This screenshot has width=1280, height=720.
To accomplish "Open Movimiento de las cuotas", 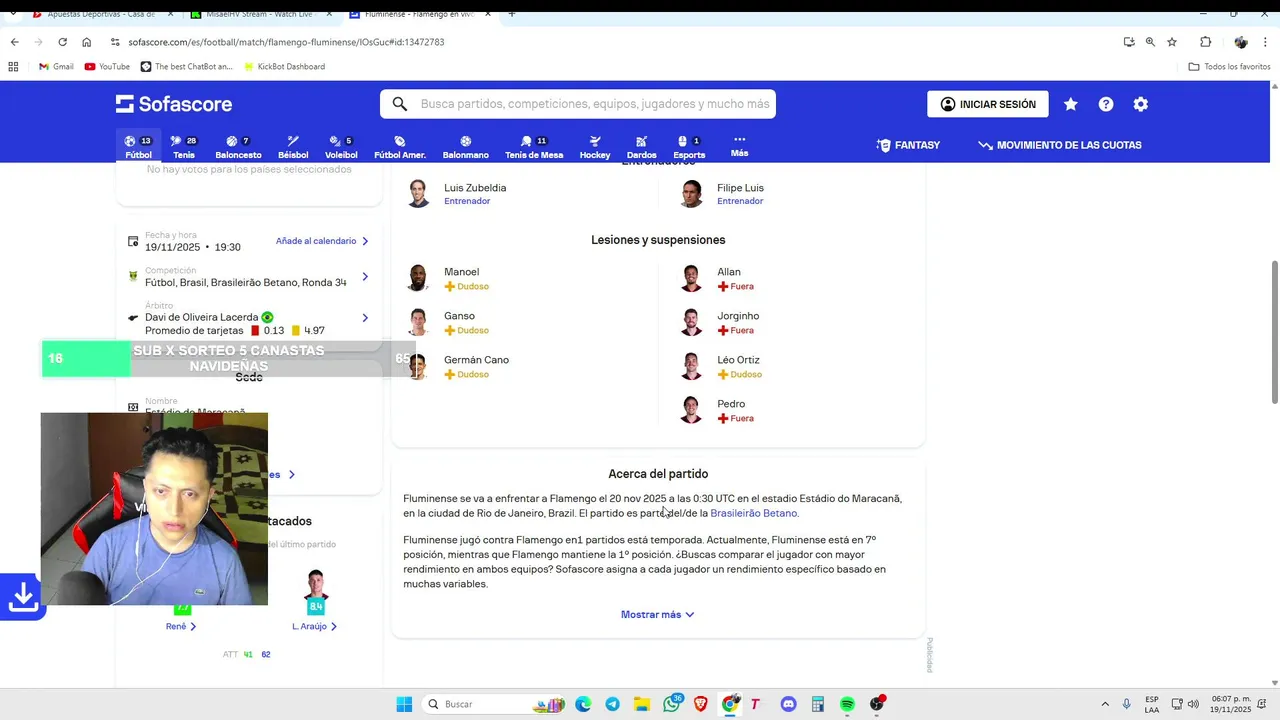I will click(x=1060, y=145).
